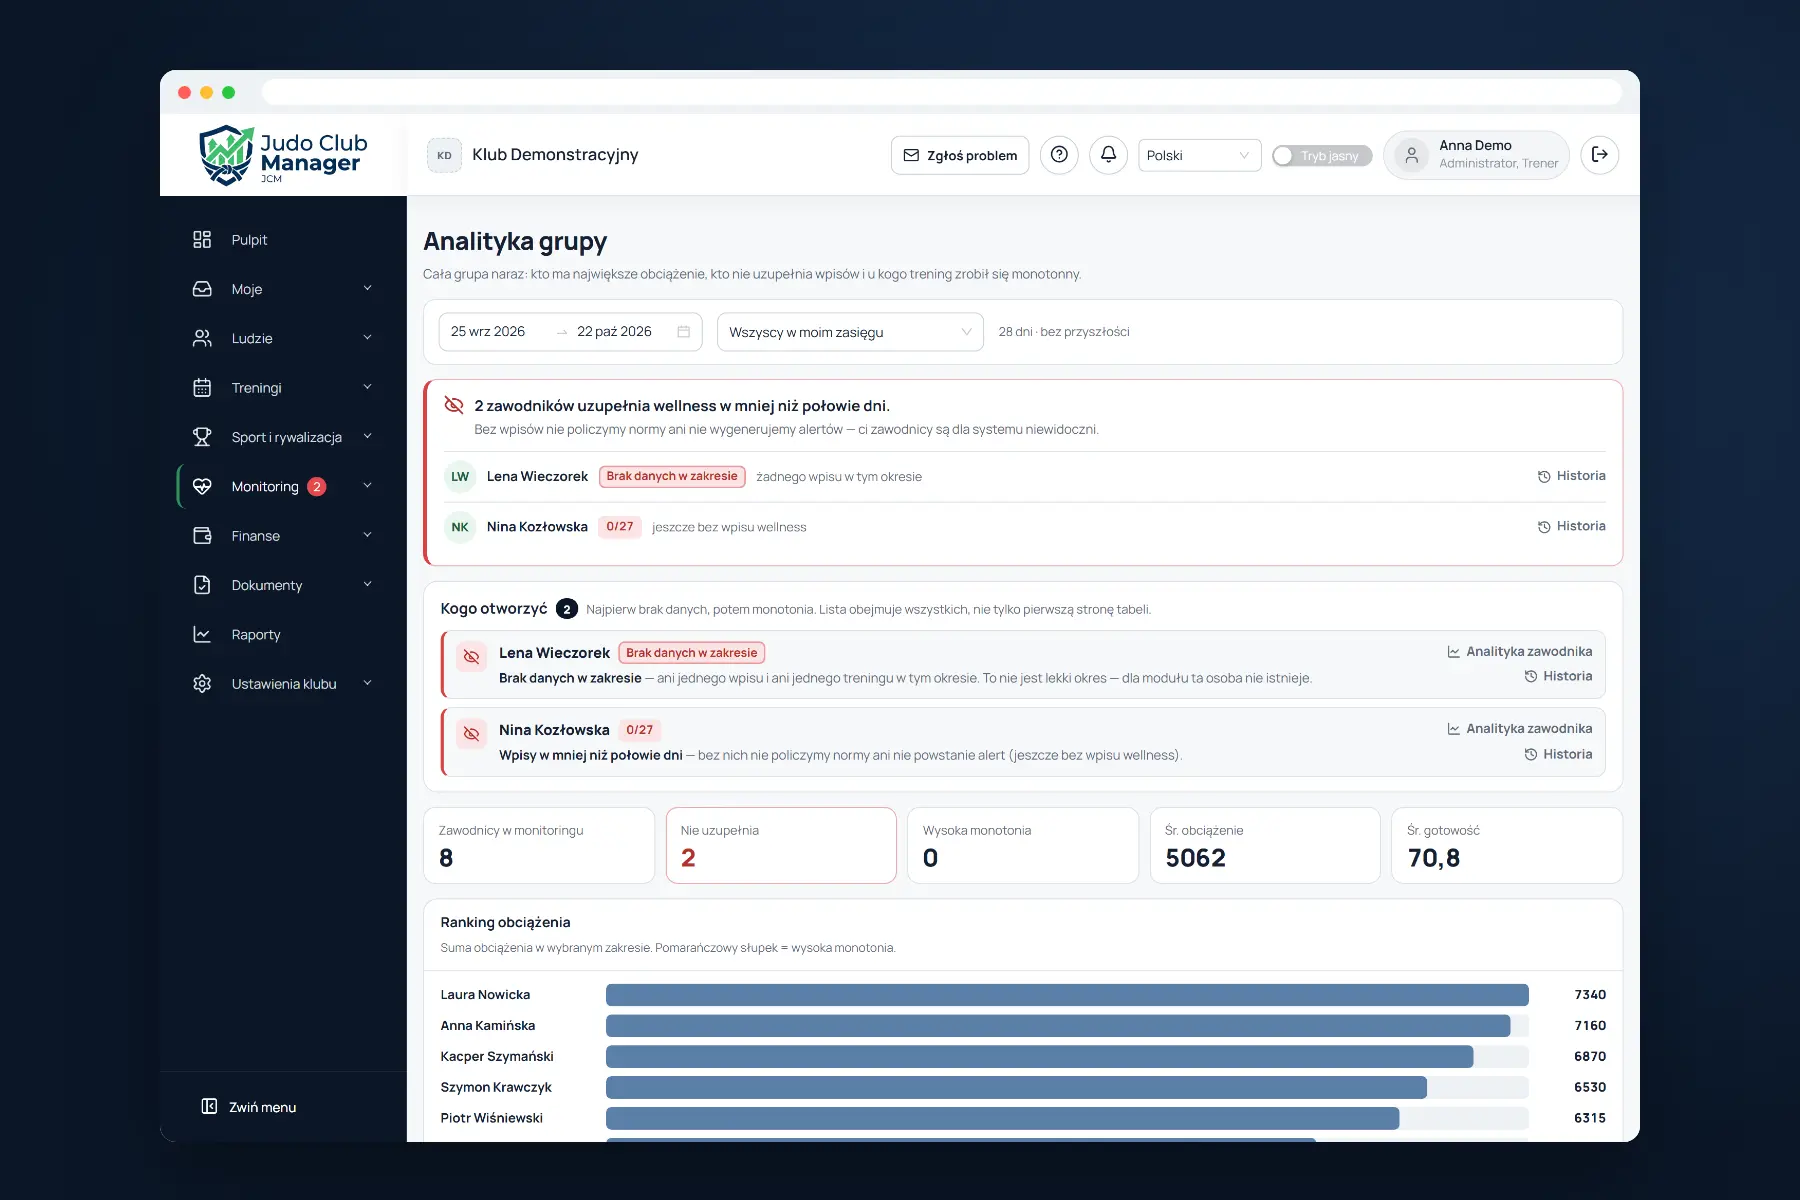This screenshot has width=1800, height=1200.
Task: Click LW avatar of Lena Wieczorek
Action: click(460, 477)
